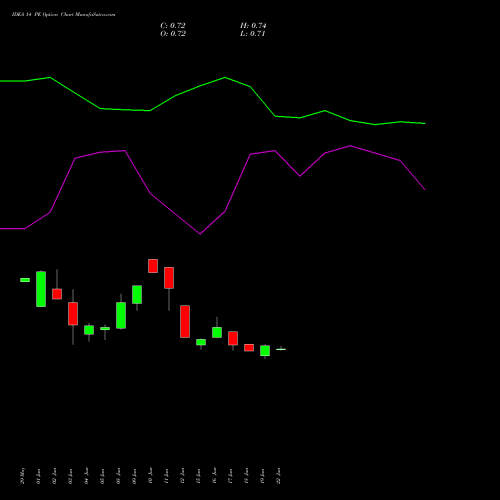Select the 10 Jun date label
The width and height of the screenshot is (500, 500).
[x=151, y=476]
